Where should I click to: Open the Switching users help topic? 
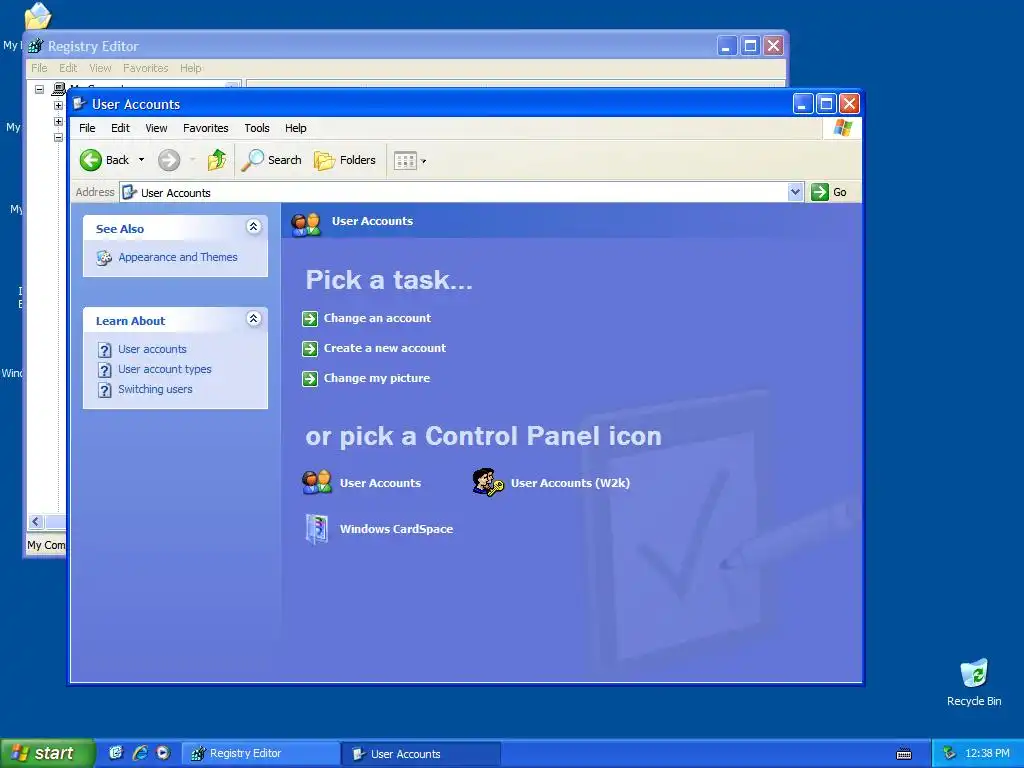(x=155, y=389)
